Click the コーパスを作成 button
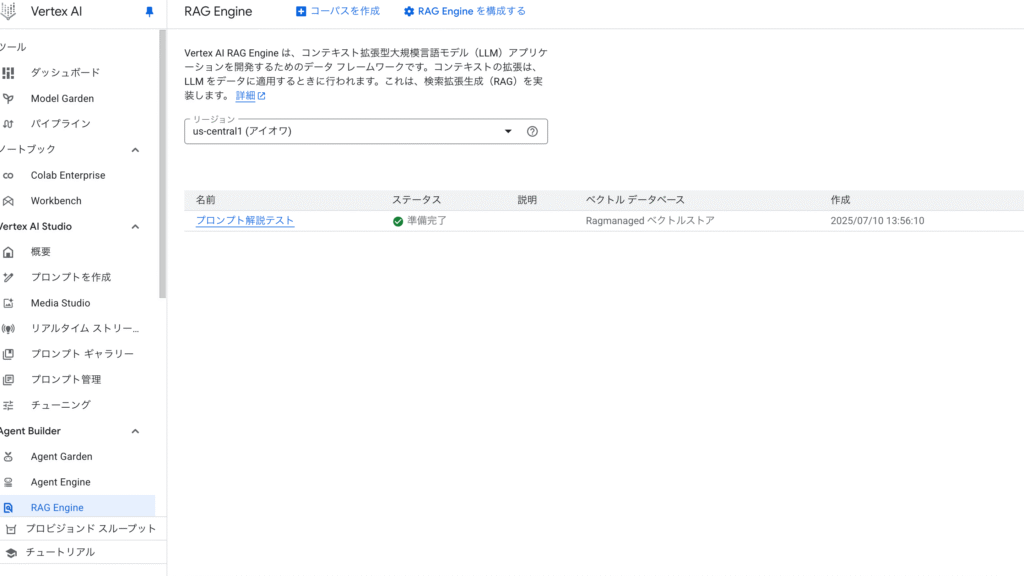 coord(338,11)
